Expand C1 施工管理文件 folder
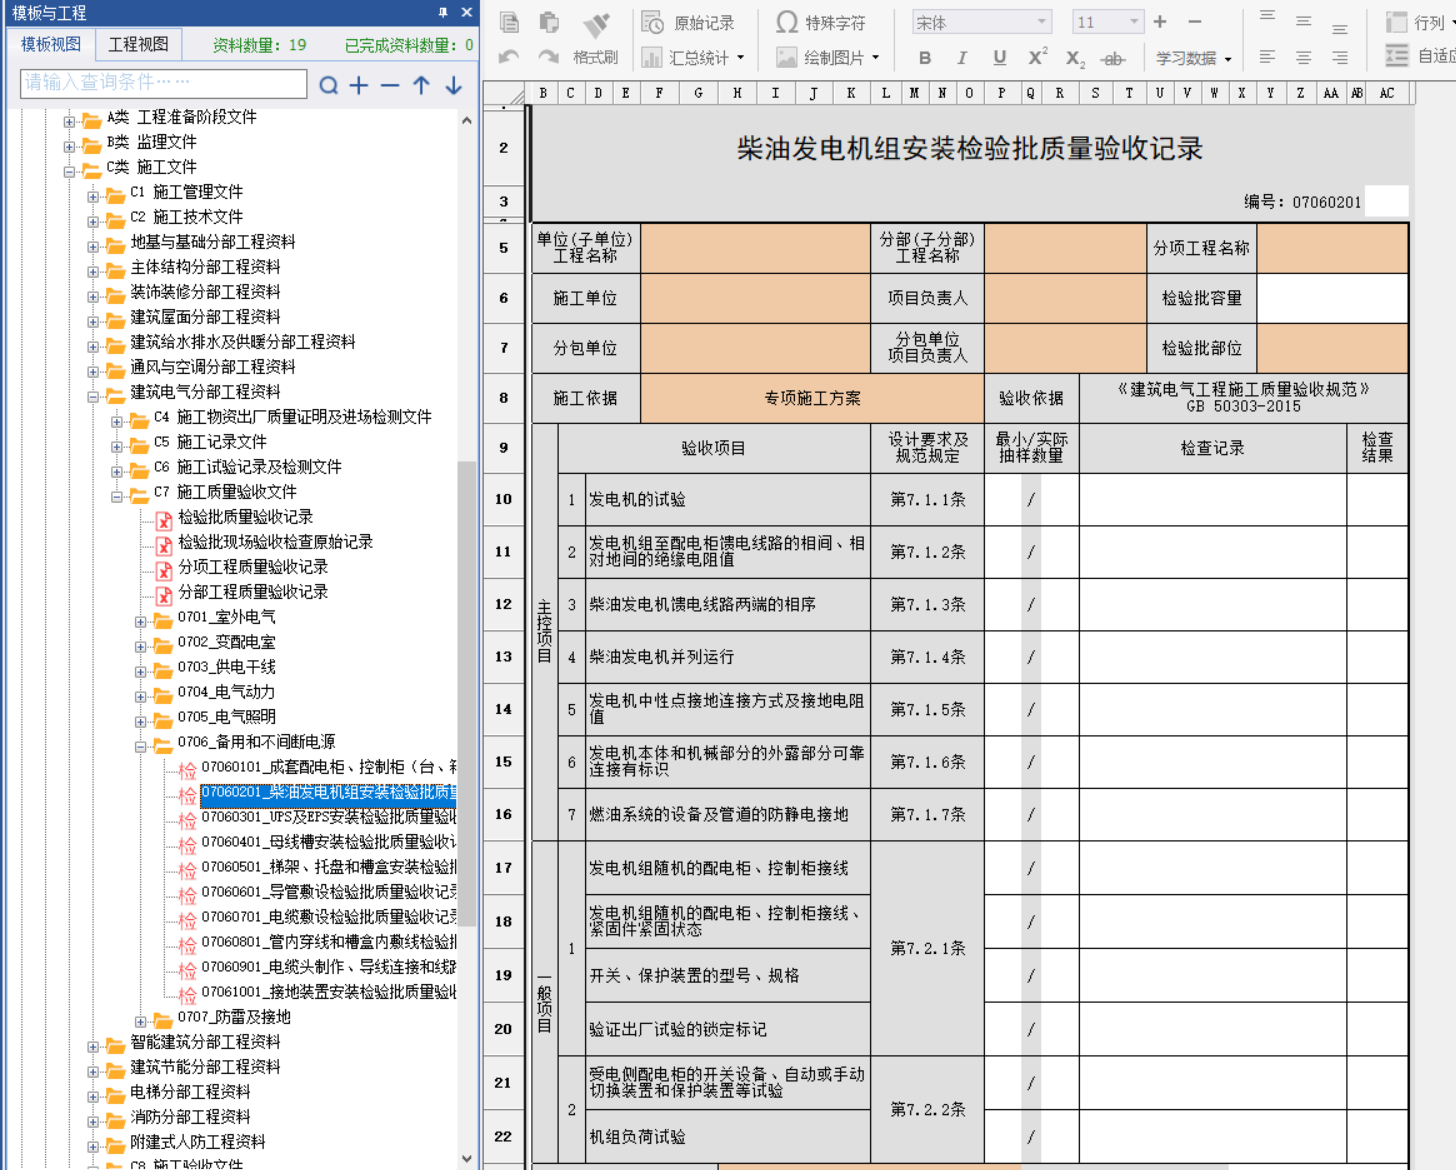Screen dimensions: 1456x1170 click(x=93, y=197)
